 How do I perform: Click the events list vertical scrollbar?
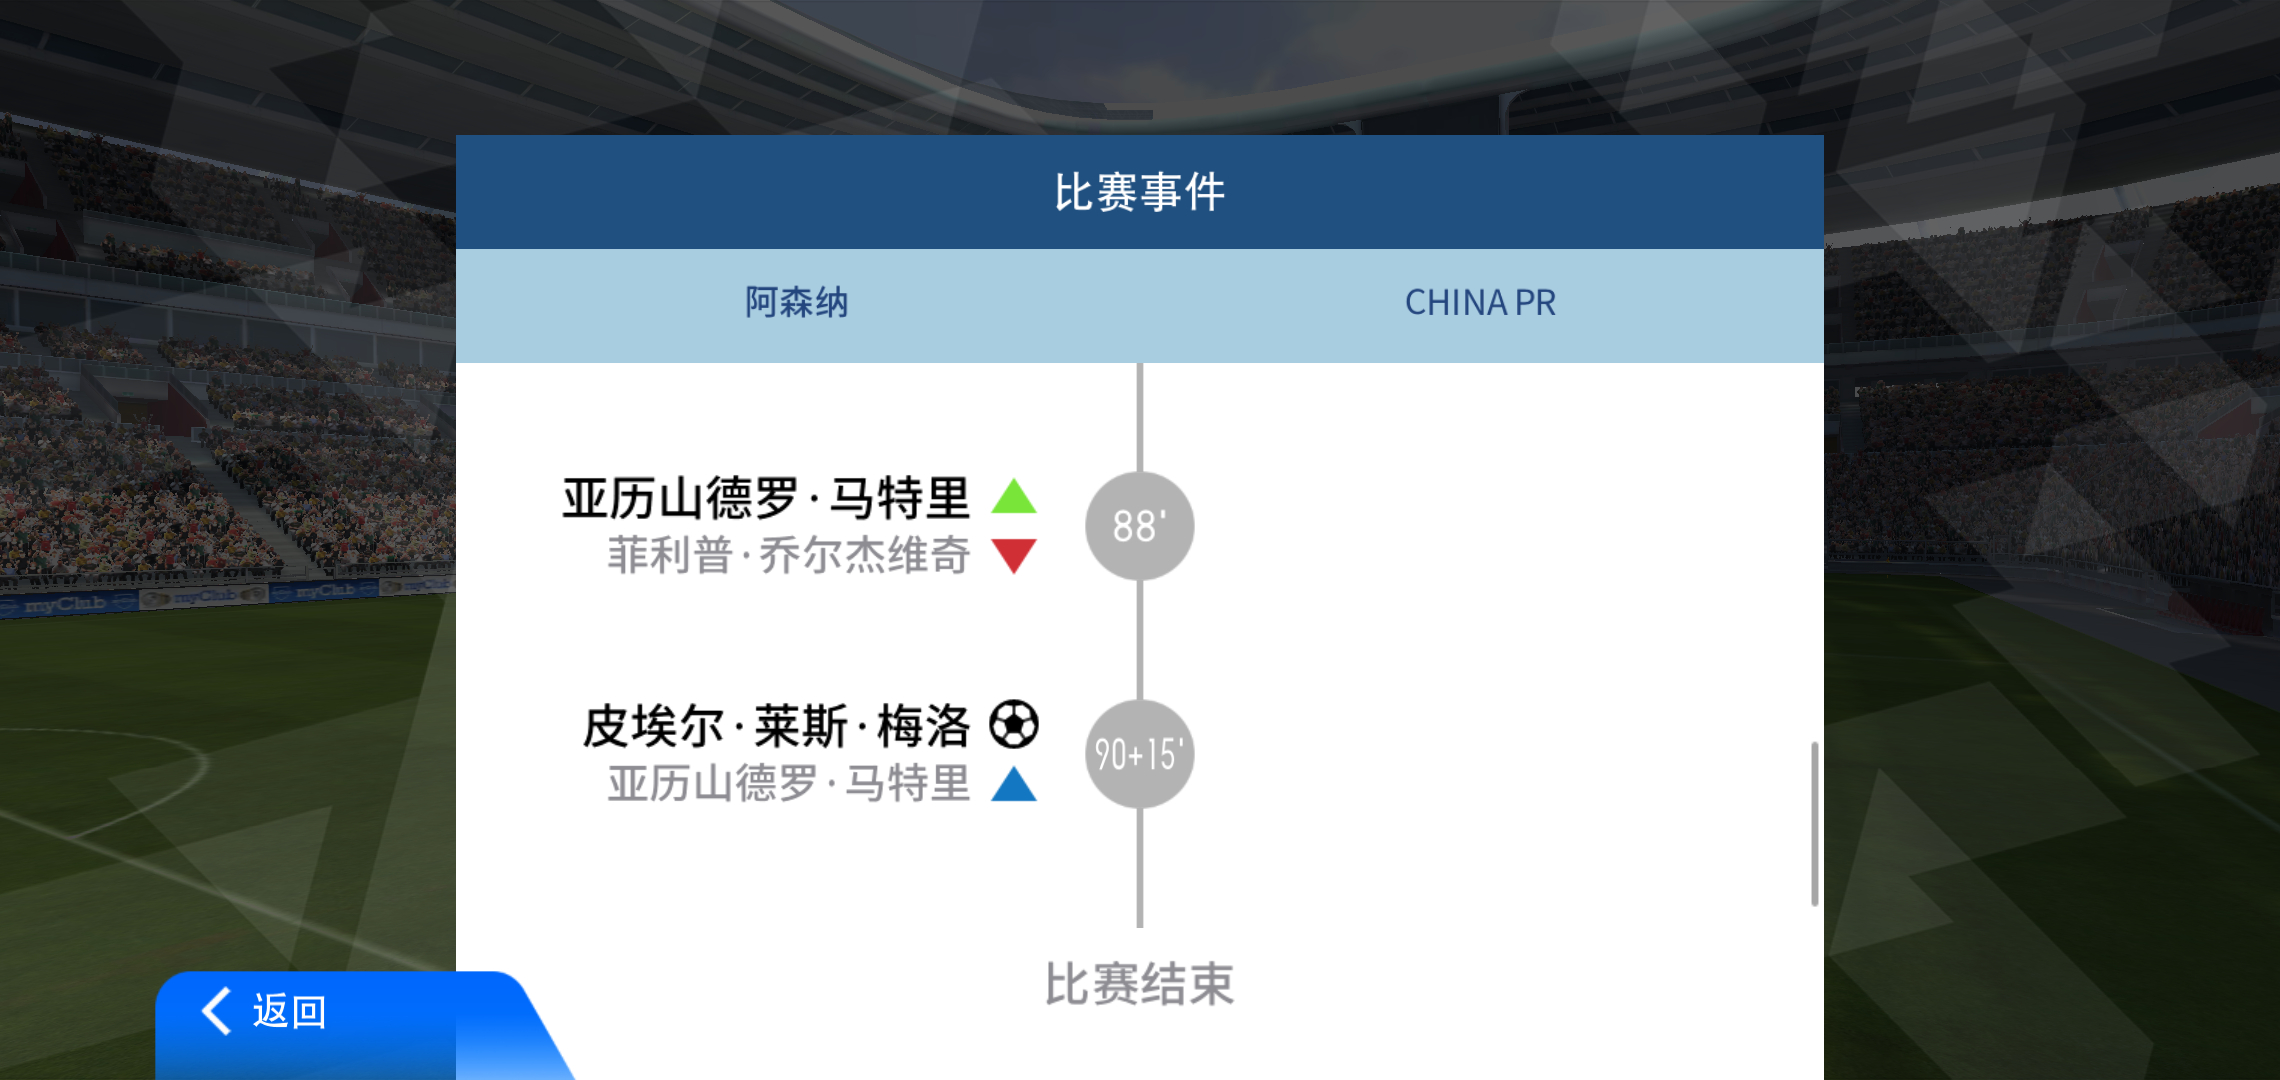tap(1815, 824)
